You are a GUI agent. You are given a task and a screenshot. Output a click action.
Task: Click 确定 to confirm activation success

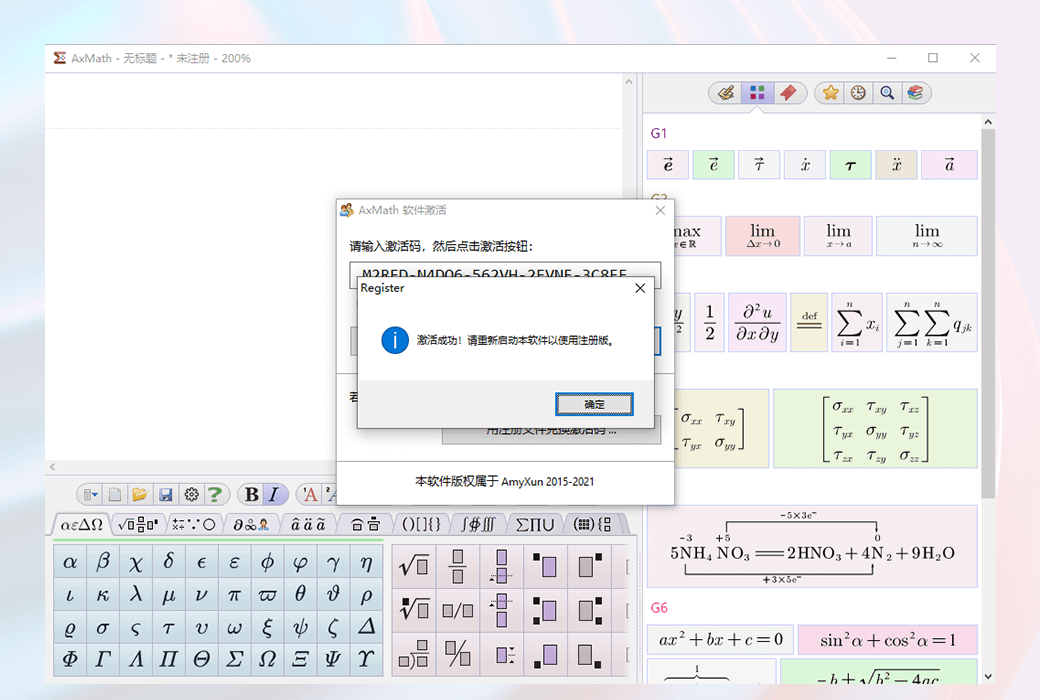pos(594,404)
